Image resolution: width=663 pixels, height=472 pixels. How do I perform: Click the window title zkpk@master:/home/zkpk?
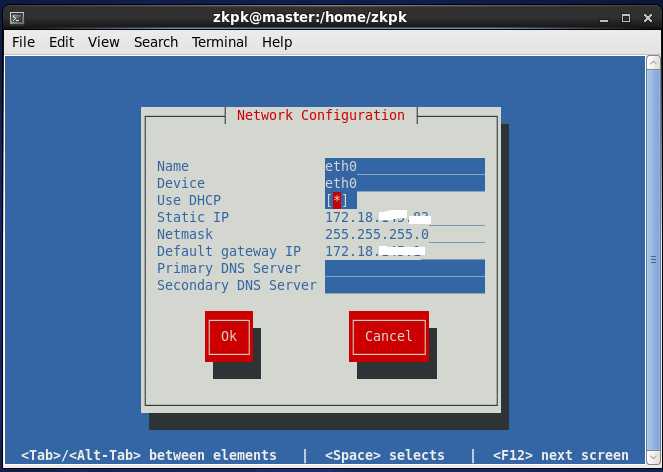click(x=310, y=18)
